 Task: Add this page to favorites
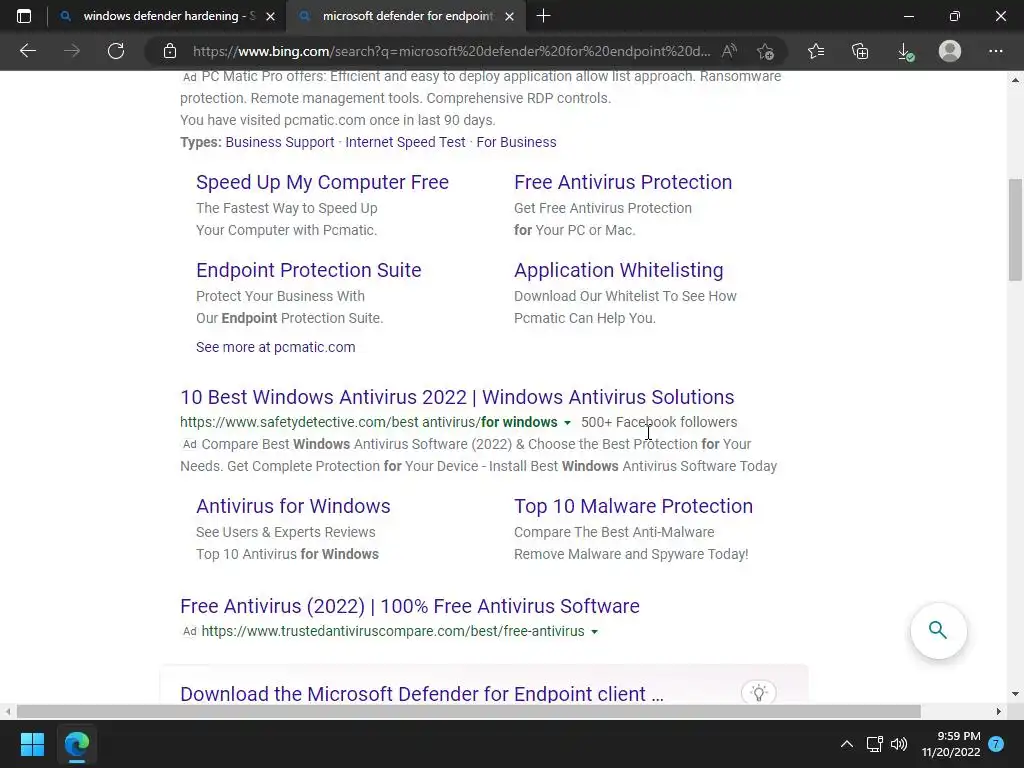pos(765,51)
